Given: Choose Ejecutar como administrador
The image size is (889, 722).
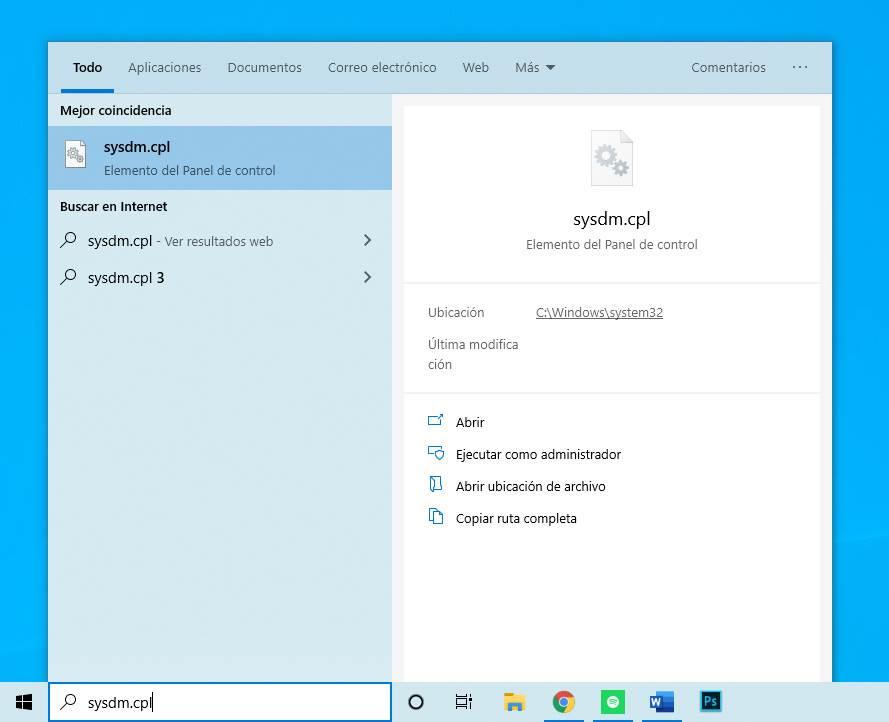Looking at the screenshot, I should tap(538, 454).
